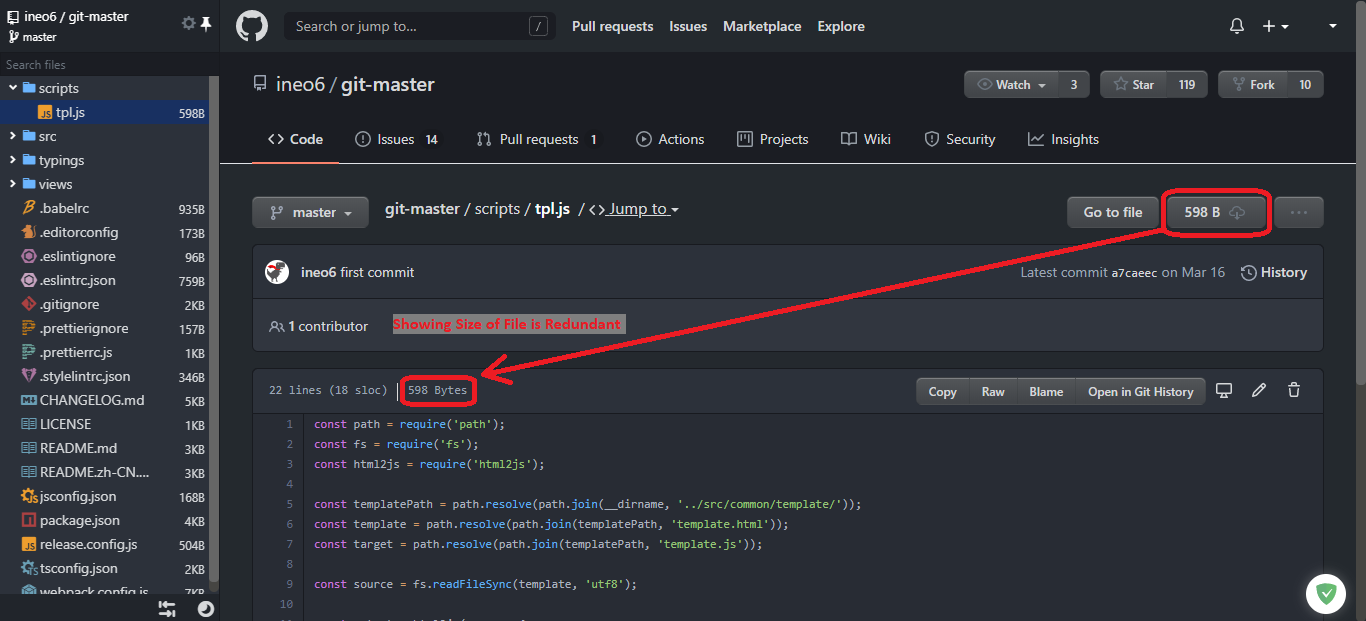
Task: Click the sidebar file tree scrollbar
Action: 214,330
